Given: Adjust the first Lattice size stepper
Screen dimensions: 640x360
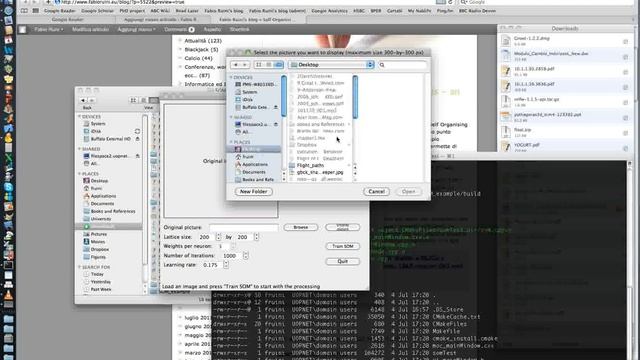Looking at the screenshot, I should tap(218, 237).
